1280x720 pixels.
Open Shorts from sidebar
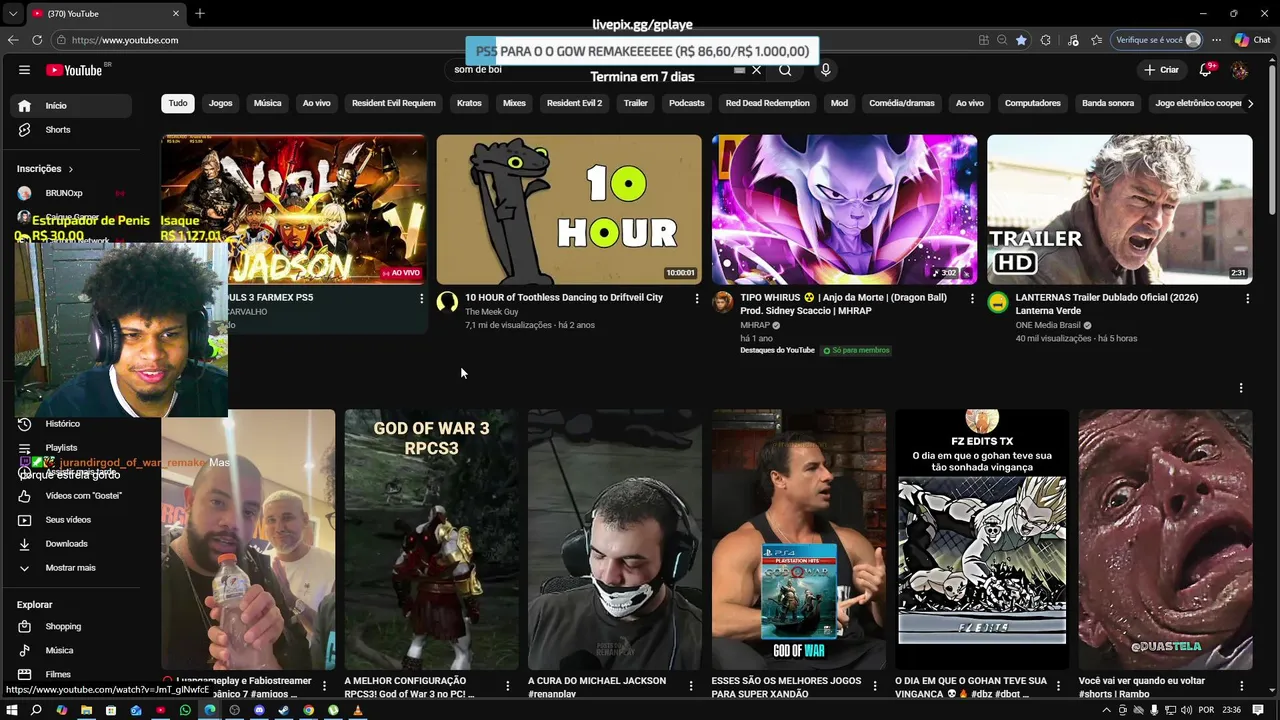pyautogui.click(x=72, y=130)
